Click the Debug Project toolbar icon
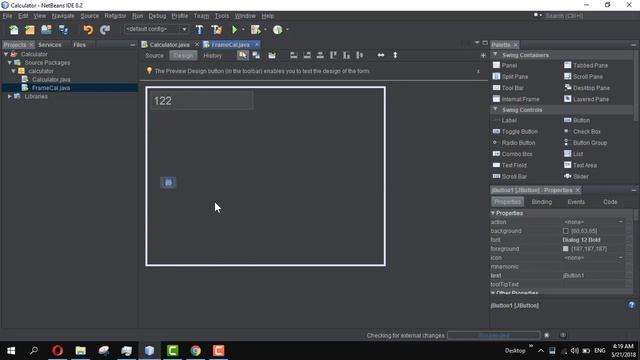 [x=256, y=30]
